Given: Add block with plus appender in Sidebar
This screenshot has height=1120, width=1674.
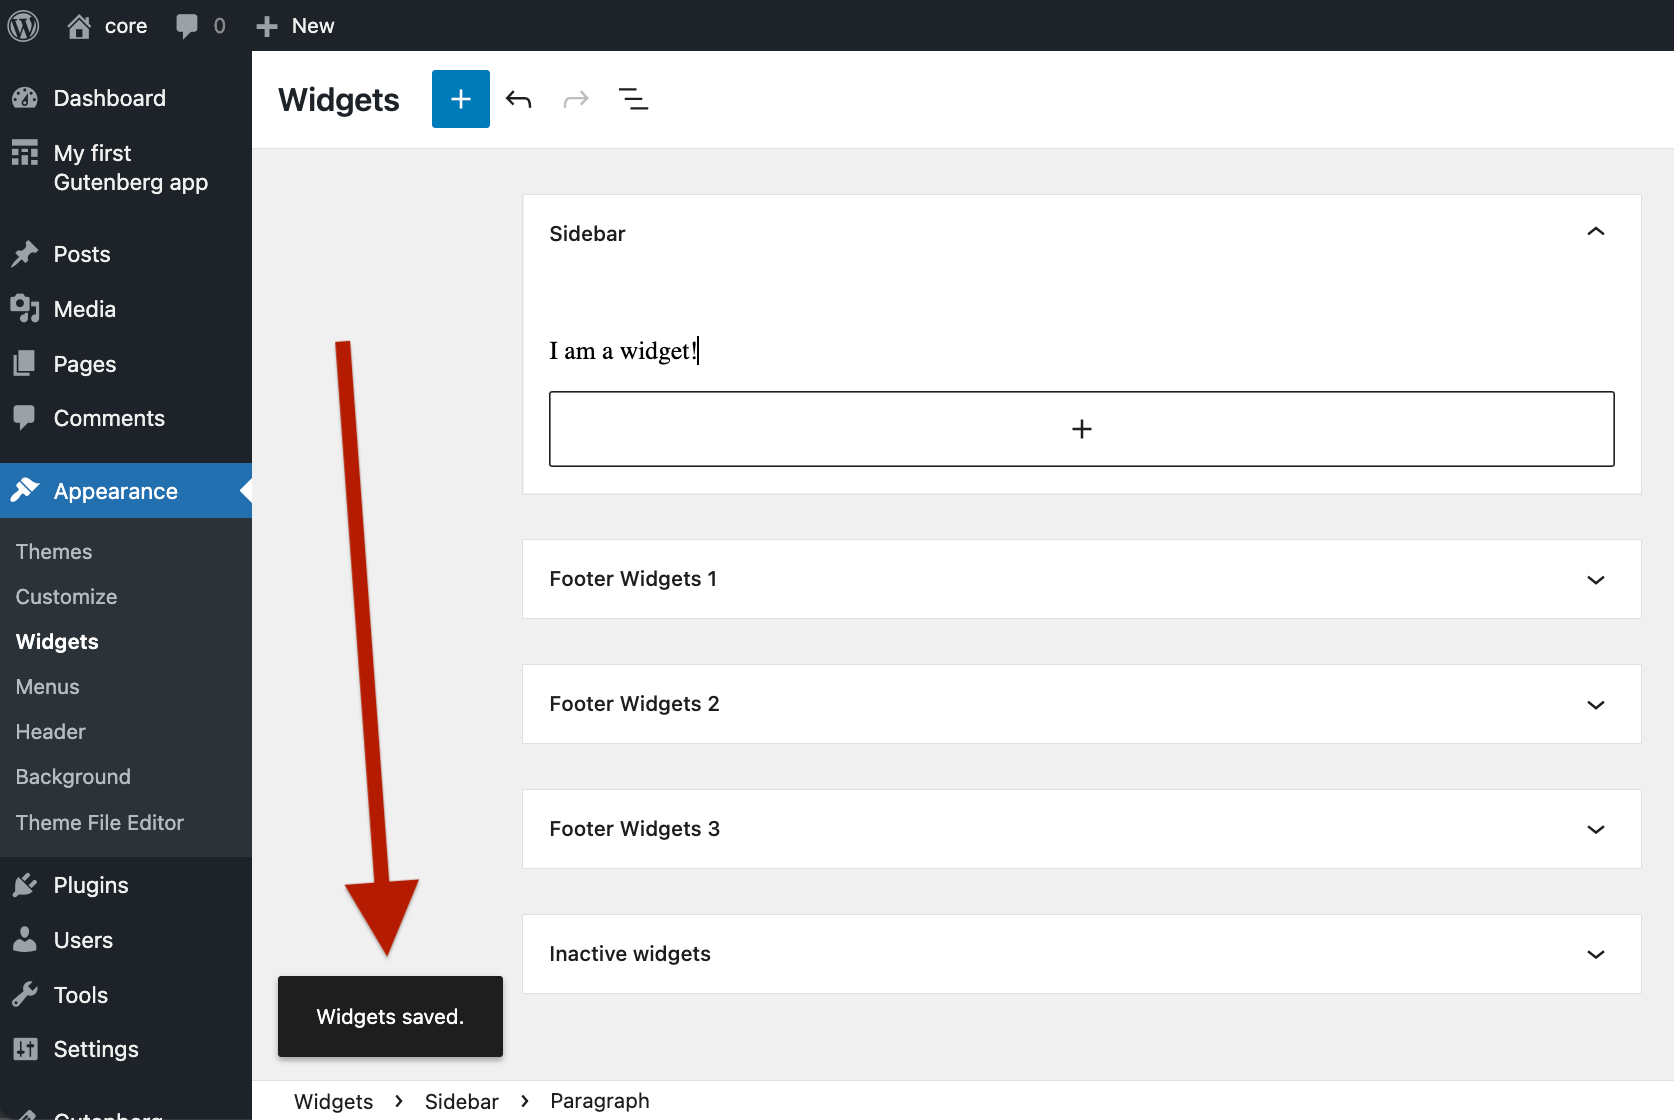Looking at the screenshot, I should 1081,429.
